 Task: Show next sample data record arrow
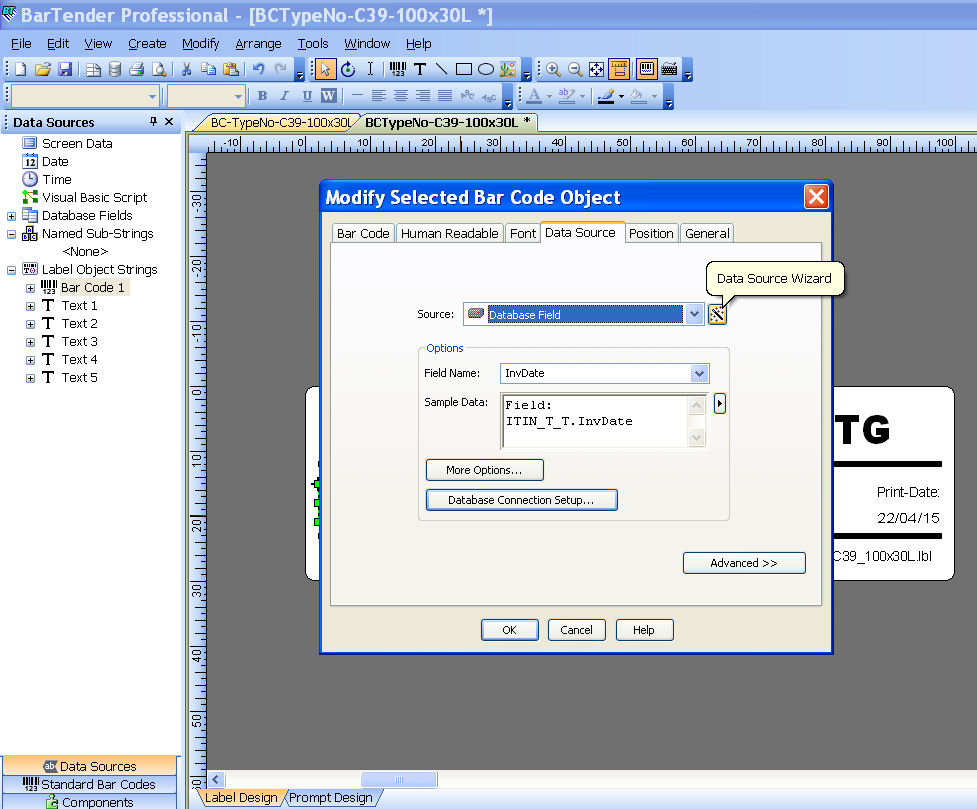[720, 404]
